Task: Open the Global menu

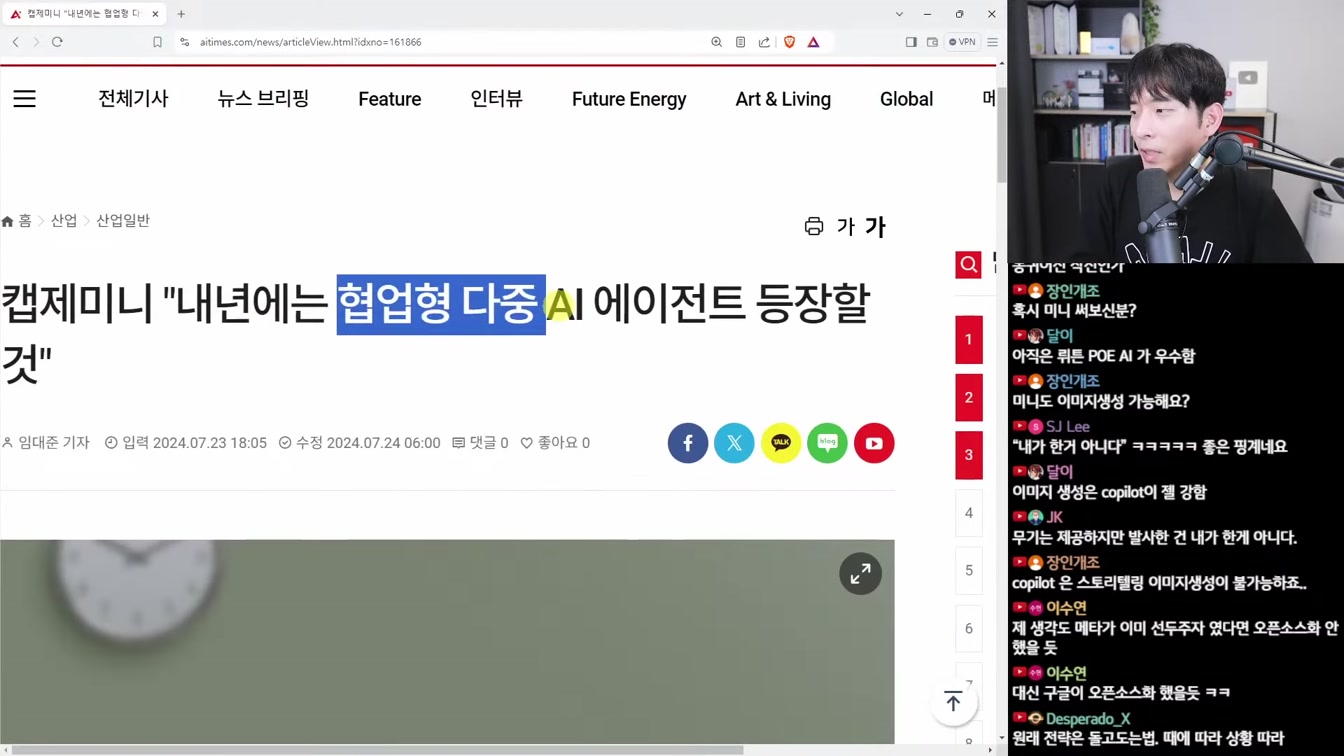Action: point(906,99)
